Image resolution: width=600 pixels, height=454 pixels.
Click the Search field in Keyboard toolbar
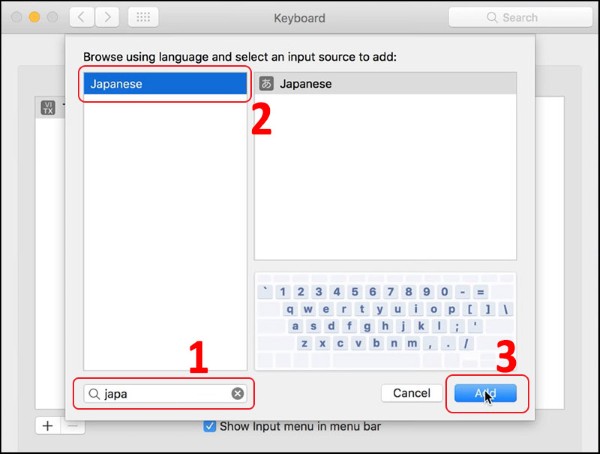coord(518,18)
